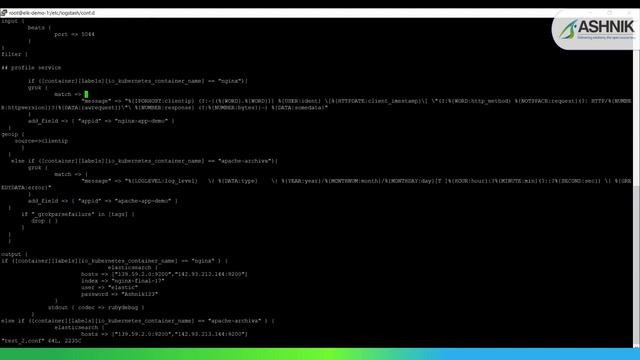Click the window title root@elk-demo-1 path

tap(52, 13)
